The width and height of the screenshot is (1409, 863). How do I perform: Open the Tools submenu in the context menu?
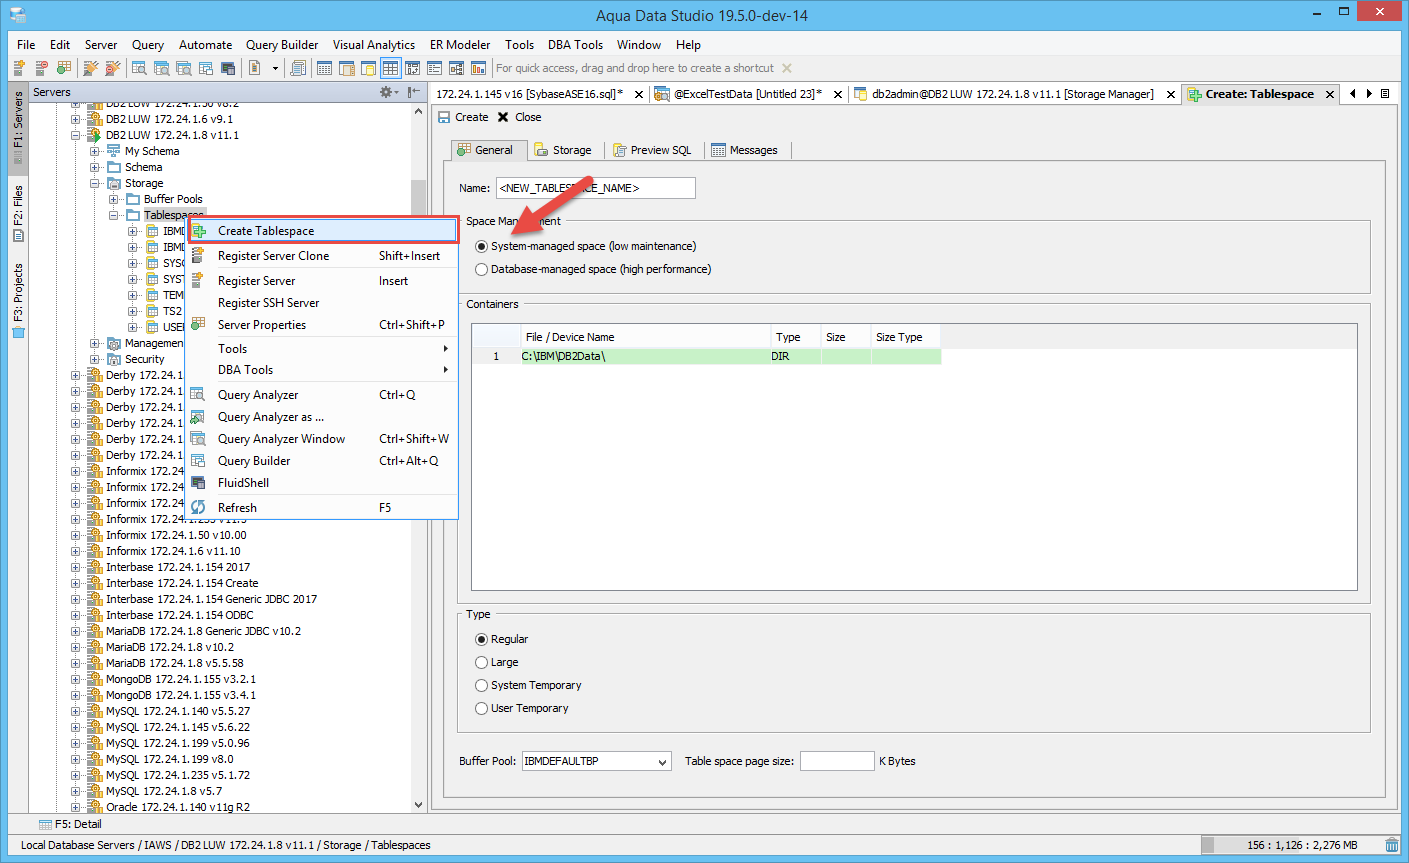point(322,349)
